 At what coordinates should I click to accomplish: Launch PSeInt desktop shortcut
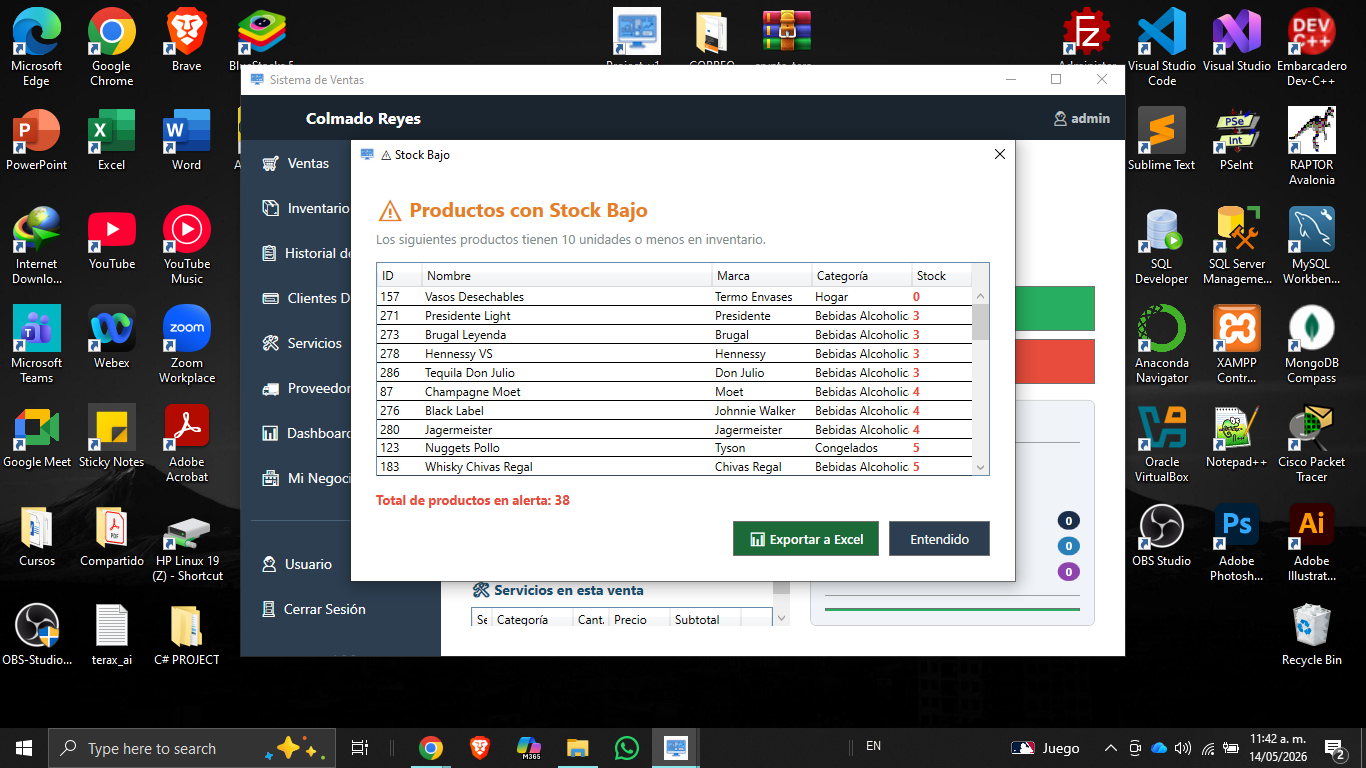(x=1237, y=139)
